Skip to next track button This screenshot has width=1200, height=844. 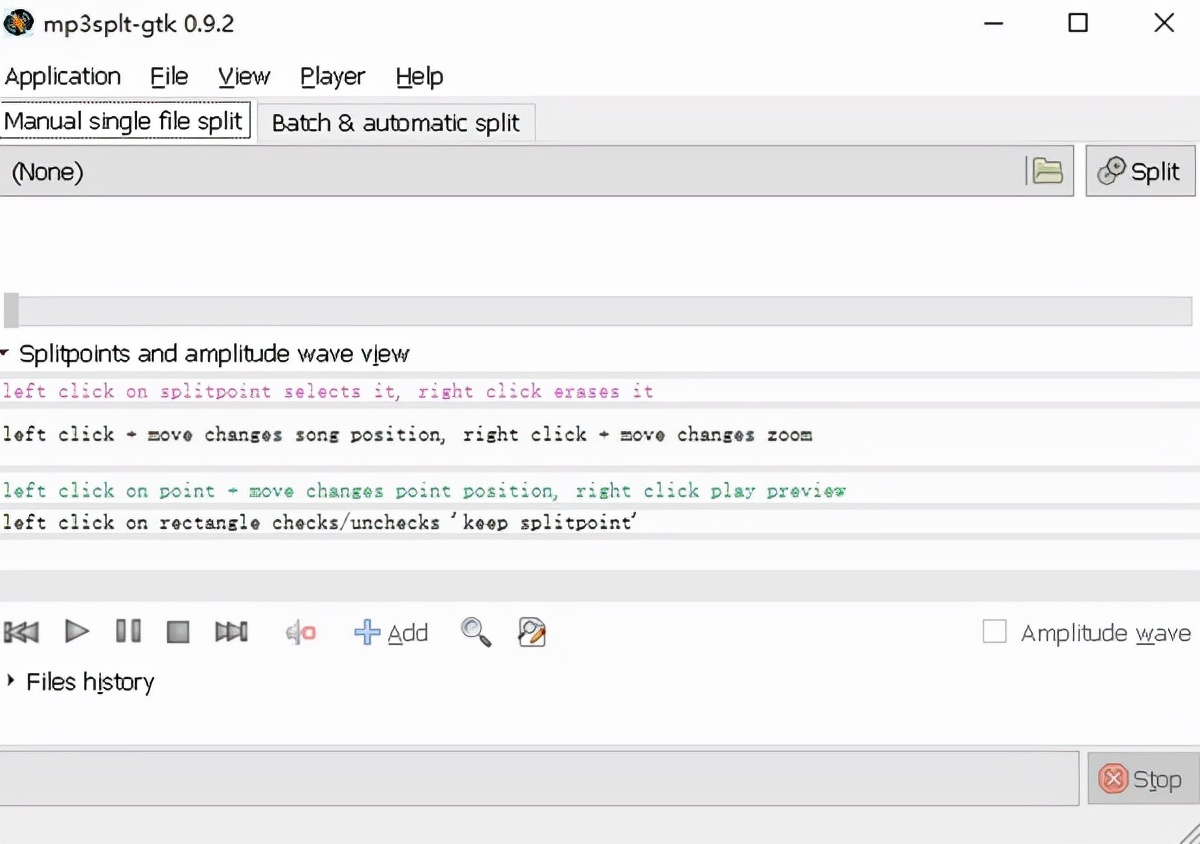pyautogui.click(x=231, y=632)
